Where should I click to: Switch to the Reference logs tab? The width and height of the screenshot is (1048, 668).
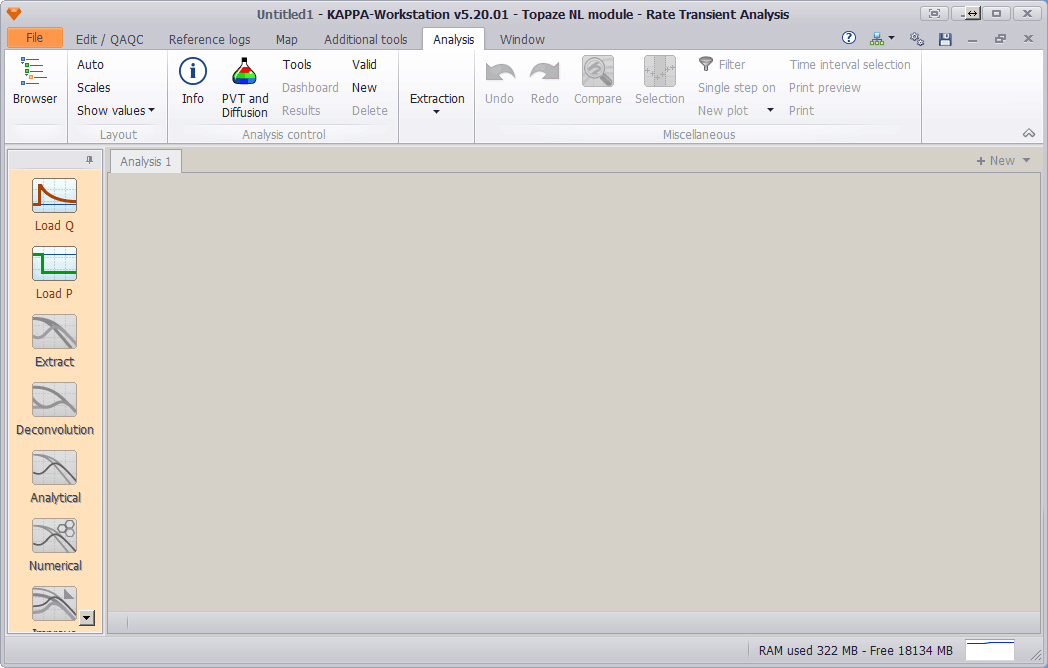(x=209, y=39)
